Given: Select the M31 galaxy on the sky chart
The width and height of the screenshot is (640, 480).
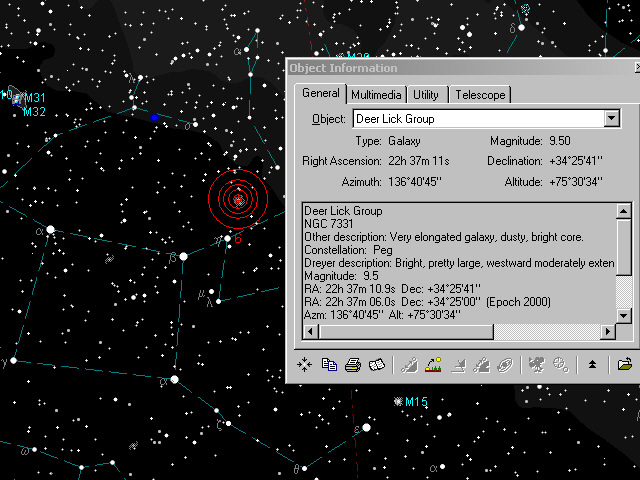Looking at the screenshot, I should coord(17,98).
